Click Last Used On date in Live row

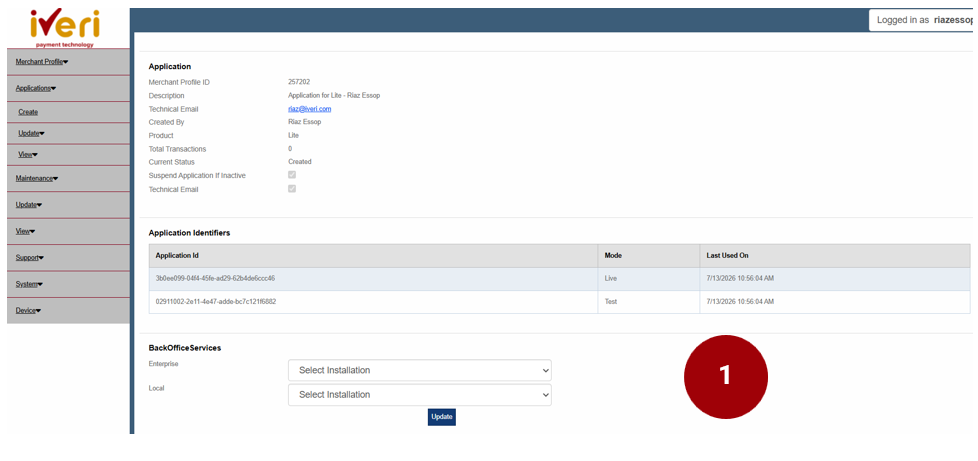click(x=740, y=278)
